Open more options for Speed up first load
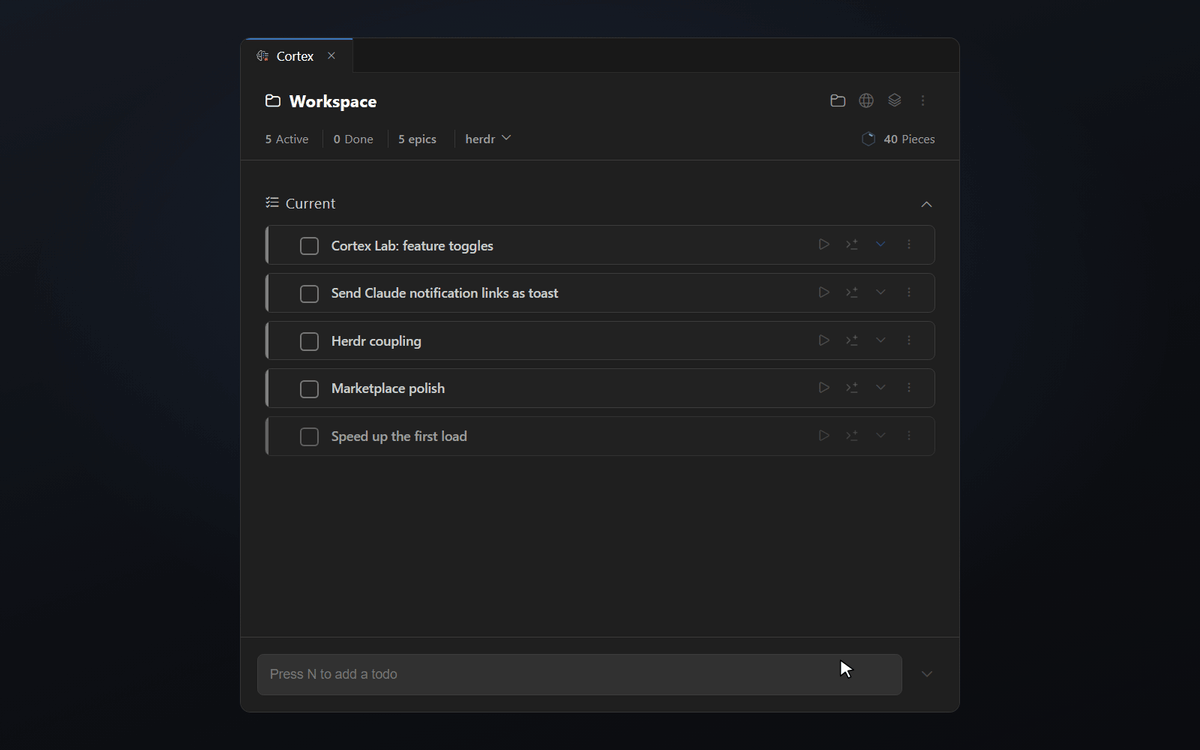1200x750 pixels. (x=909, y=435)
